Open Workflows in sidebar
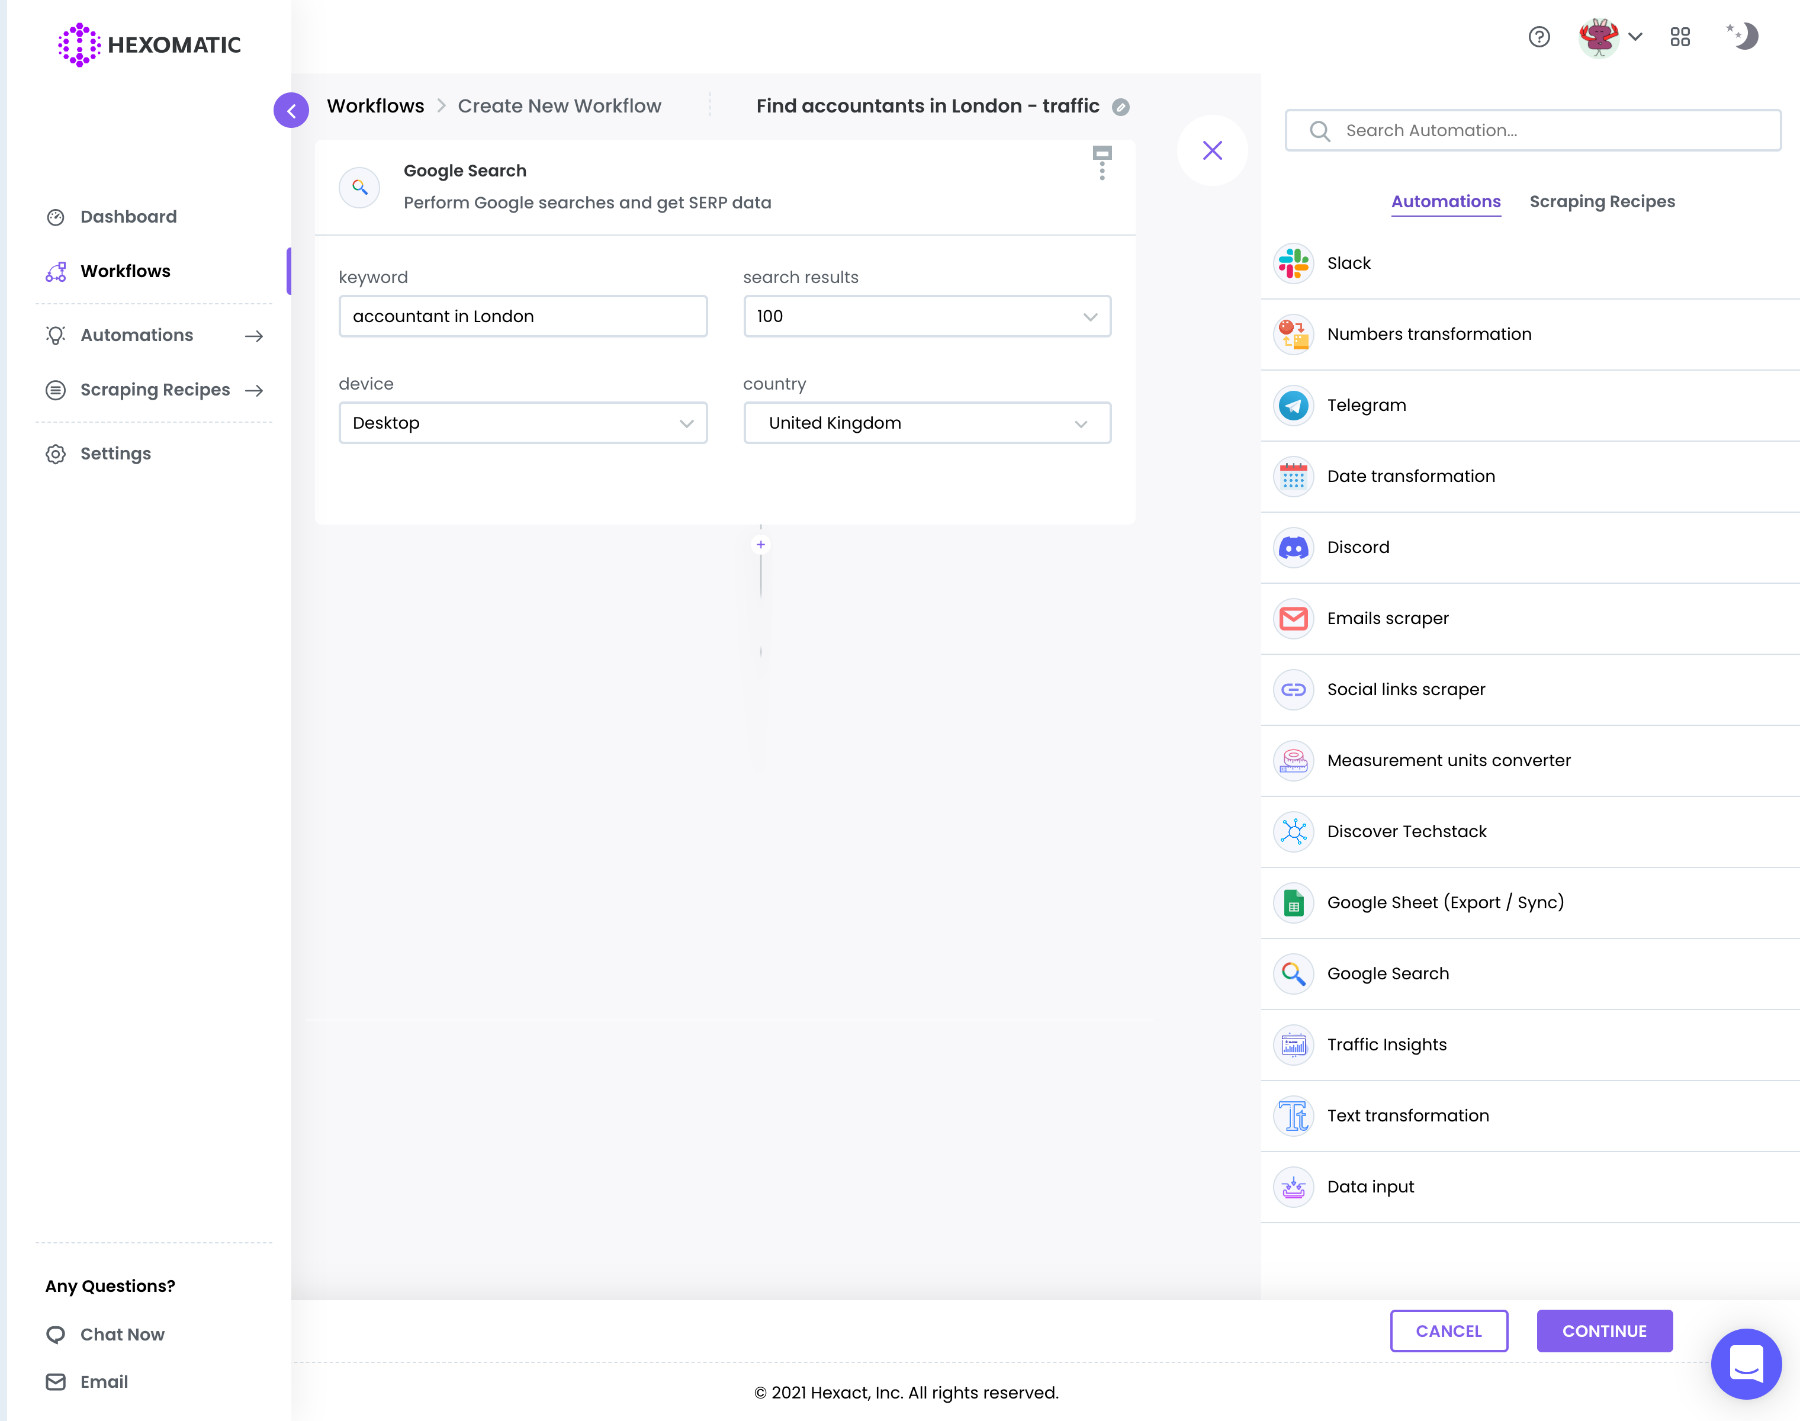Viewport: 1800px width, 1421px height. 125,271
